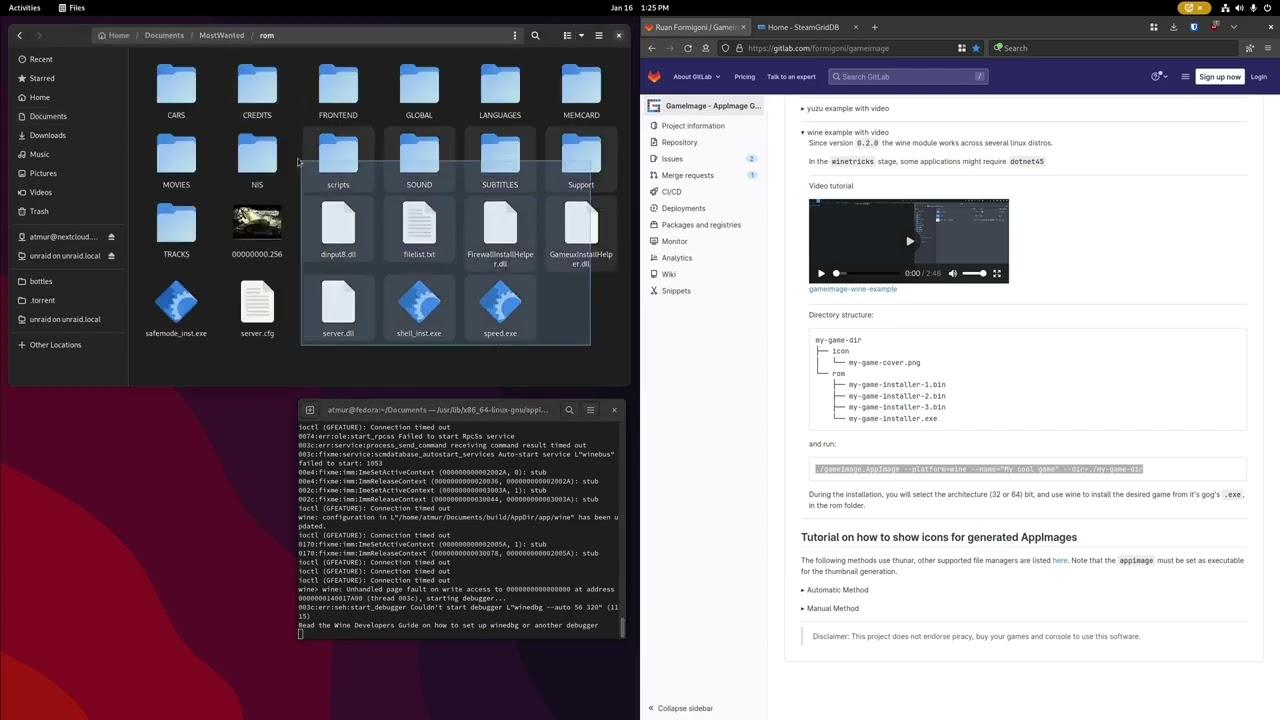Reload the GitLab page
Viewport: 1280px width, 720px height.
click(688, 48)
